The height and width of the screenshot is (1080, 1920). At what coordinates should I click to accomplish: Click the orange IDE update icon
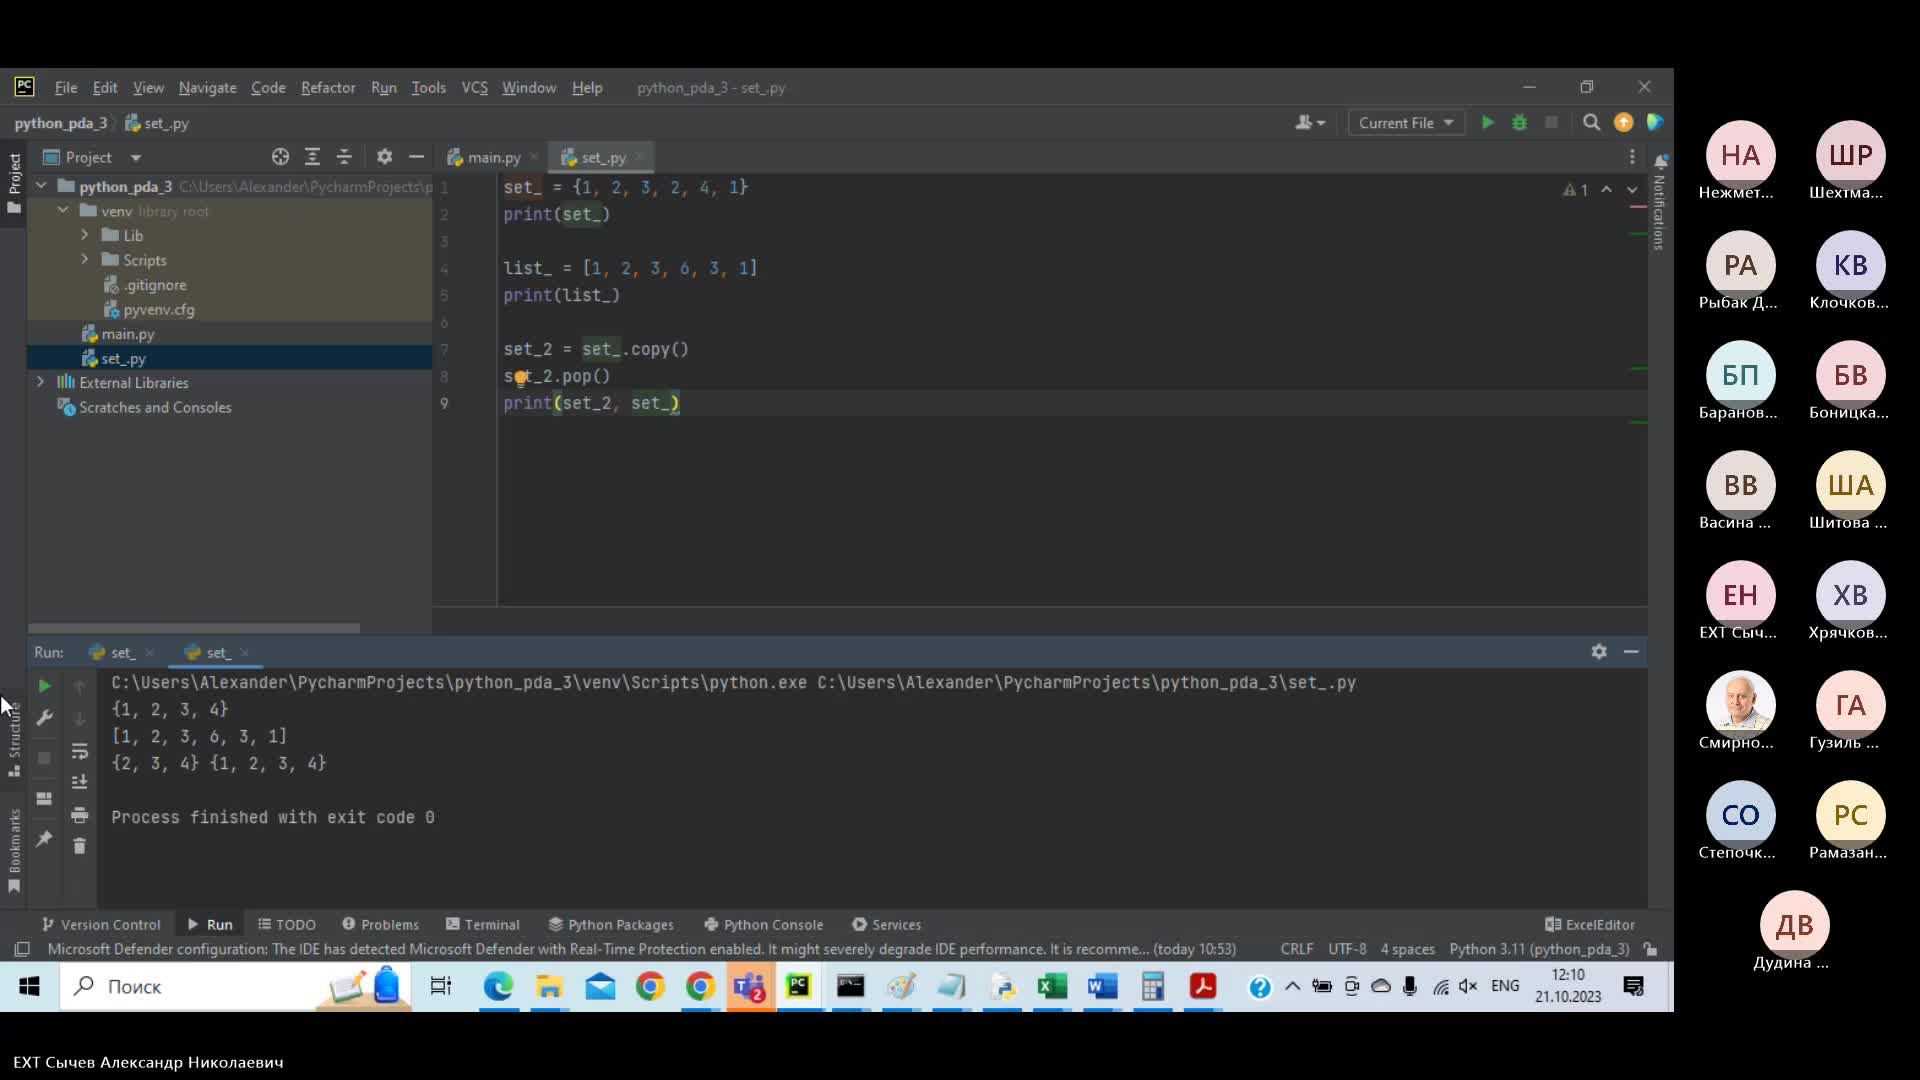coord(1623,122)
